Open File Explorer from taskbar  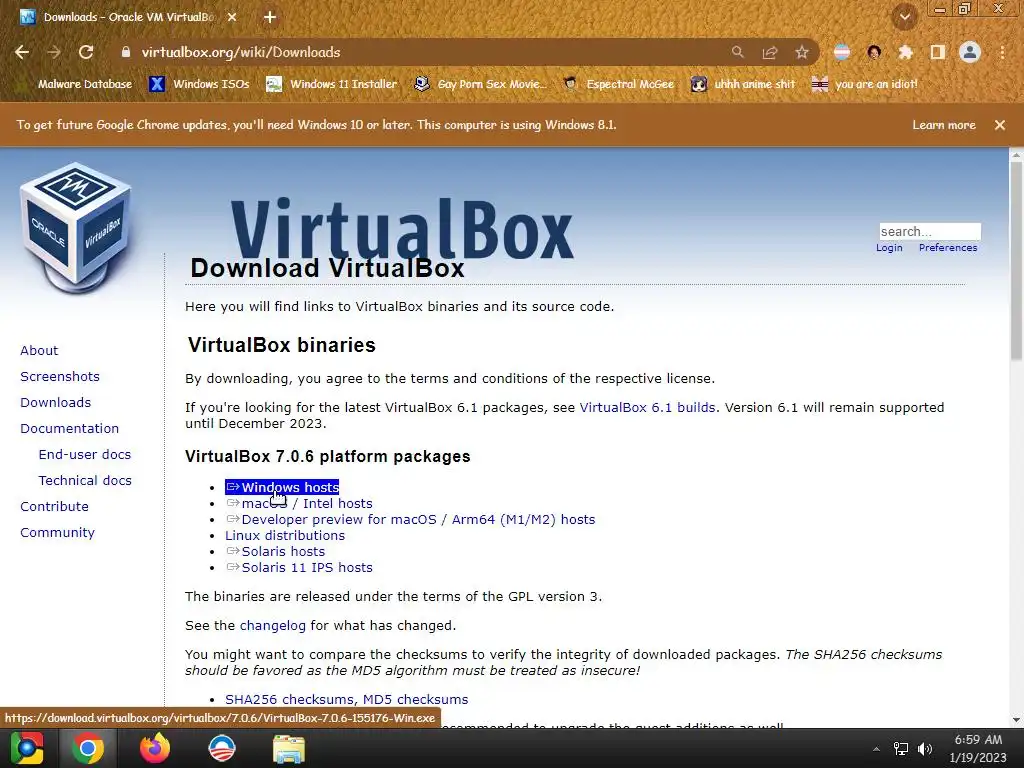click(x=288, y=749)
